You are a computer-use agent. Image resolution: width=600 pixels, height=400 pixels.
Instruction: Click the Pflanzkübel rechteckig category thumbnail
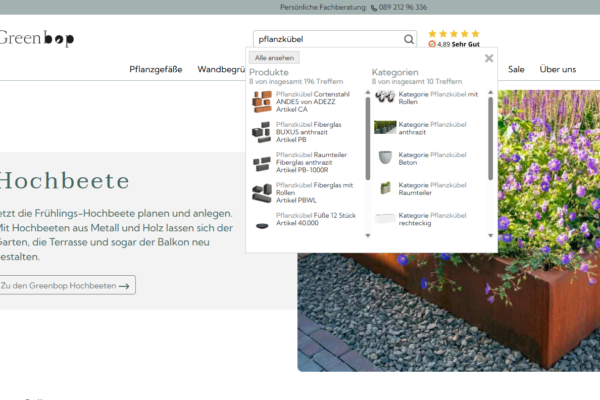(385, 219)
